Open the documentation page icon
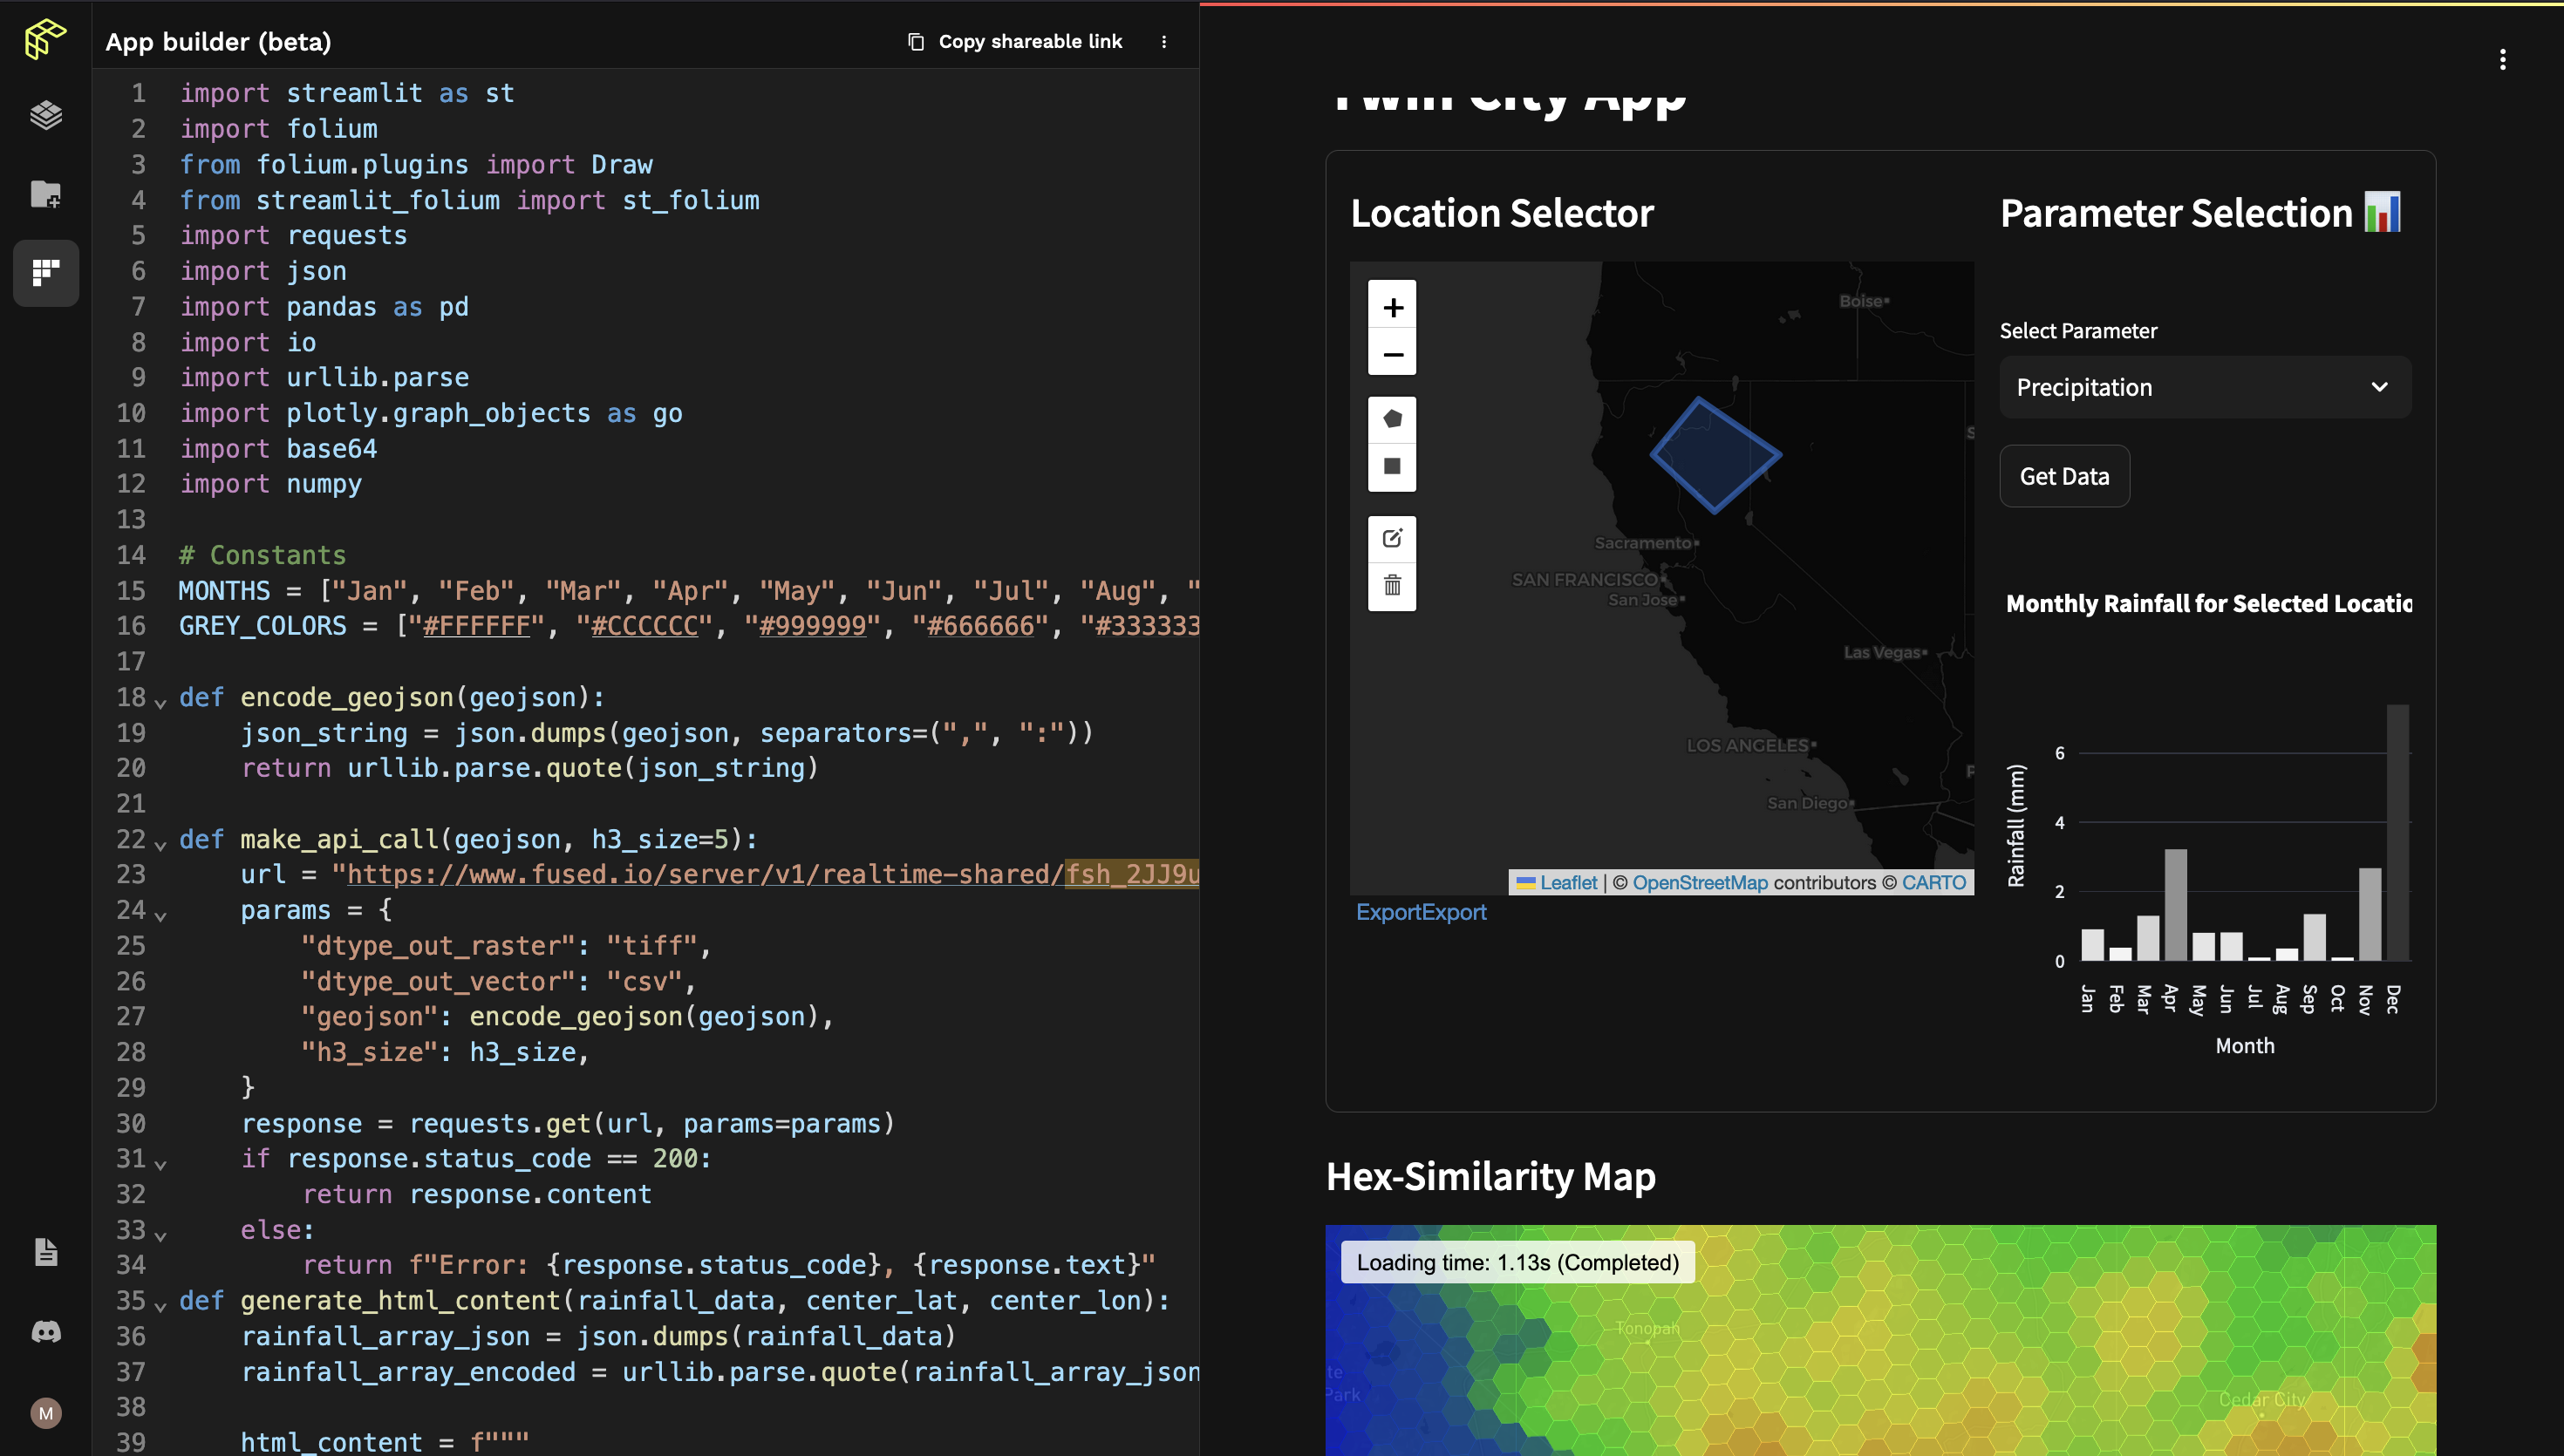2564x1456 pixels. tap(45, 1252)
